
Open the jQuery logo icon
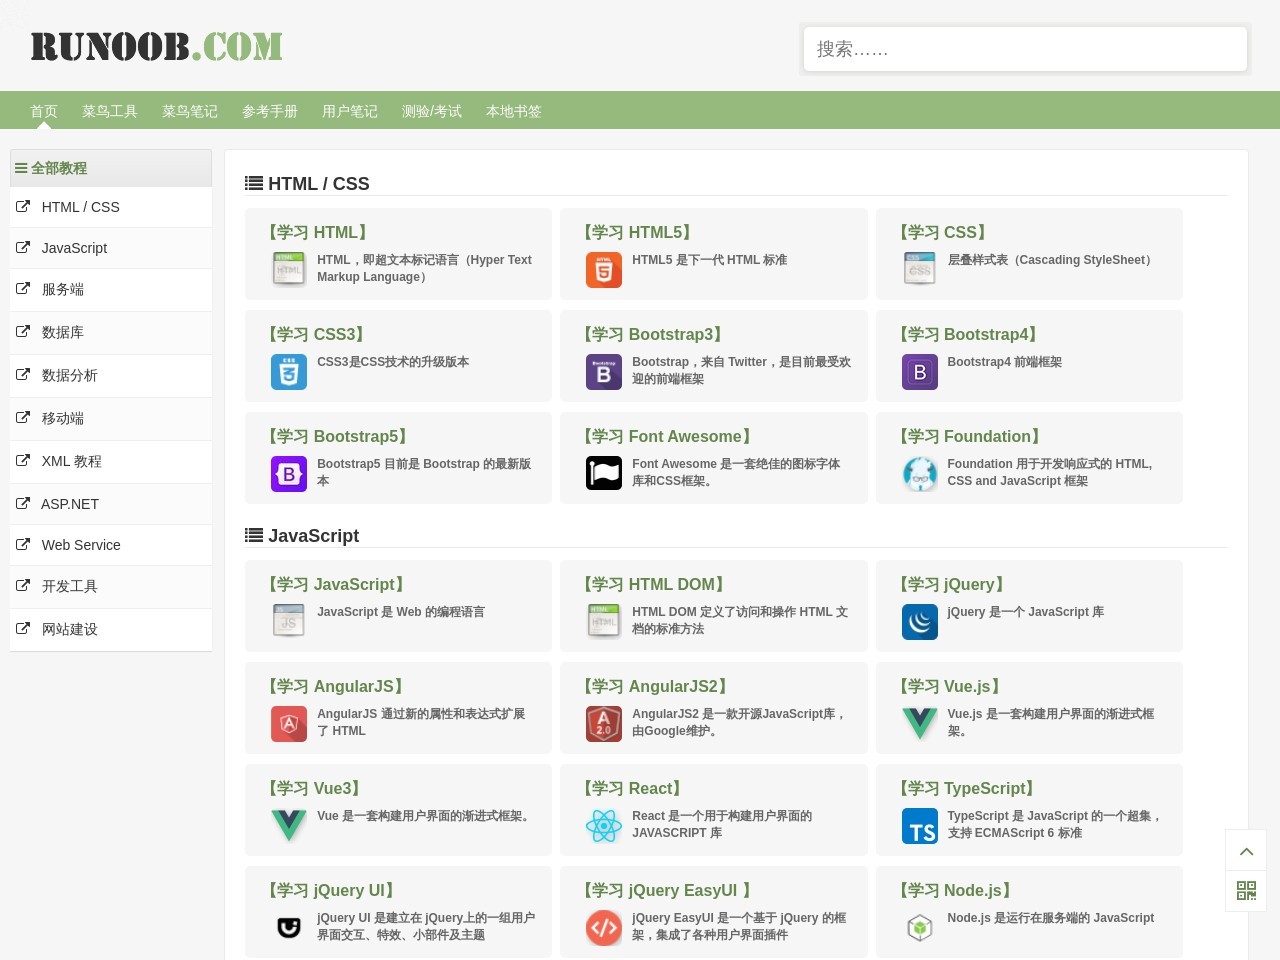click(x=919, y=622)
